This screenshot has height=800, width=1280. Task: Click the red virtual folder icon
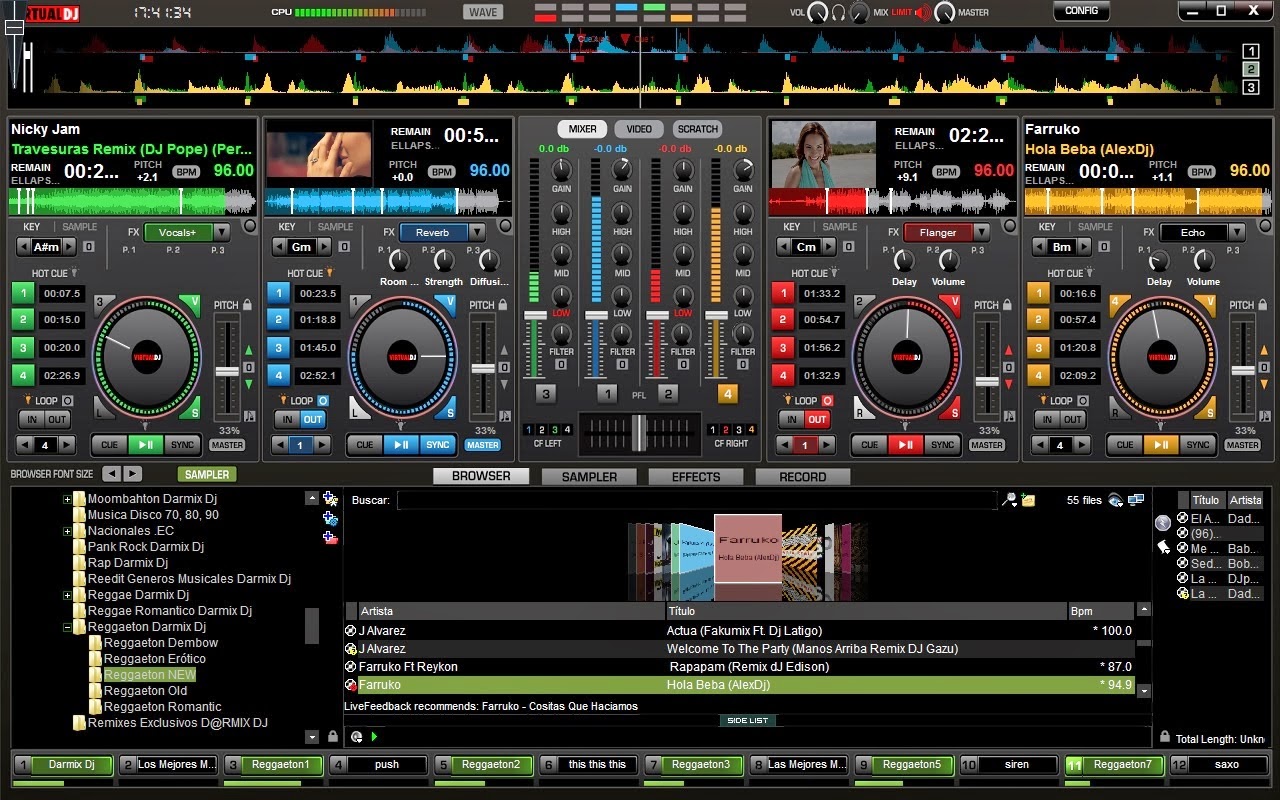[x=330, y=537]
